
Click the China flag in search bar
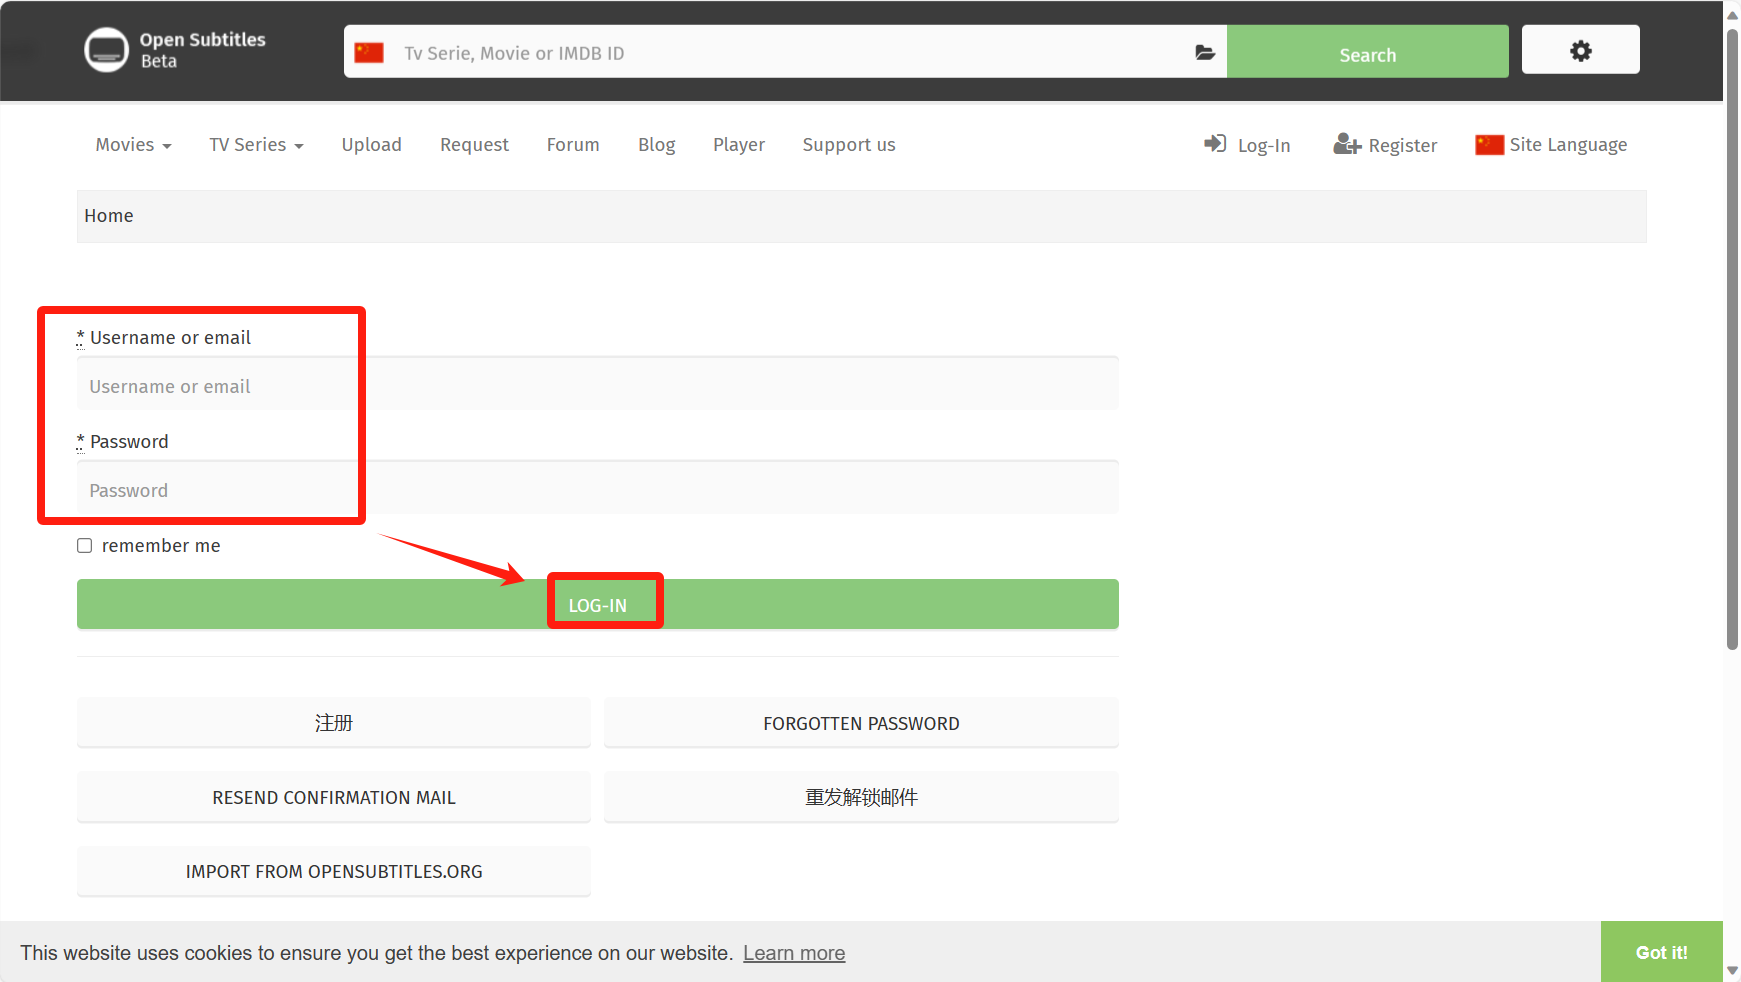pos(369,52)
